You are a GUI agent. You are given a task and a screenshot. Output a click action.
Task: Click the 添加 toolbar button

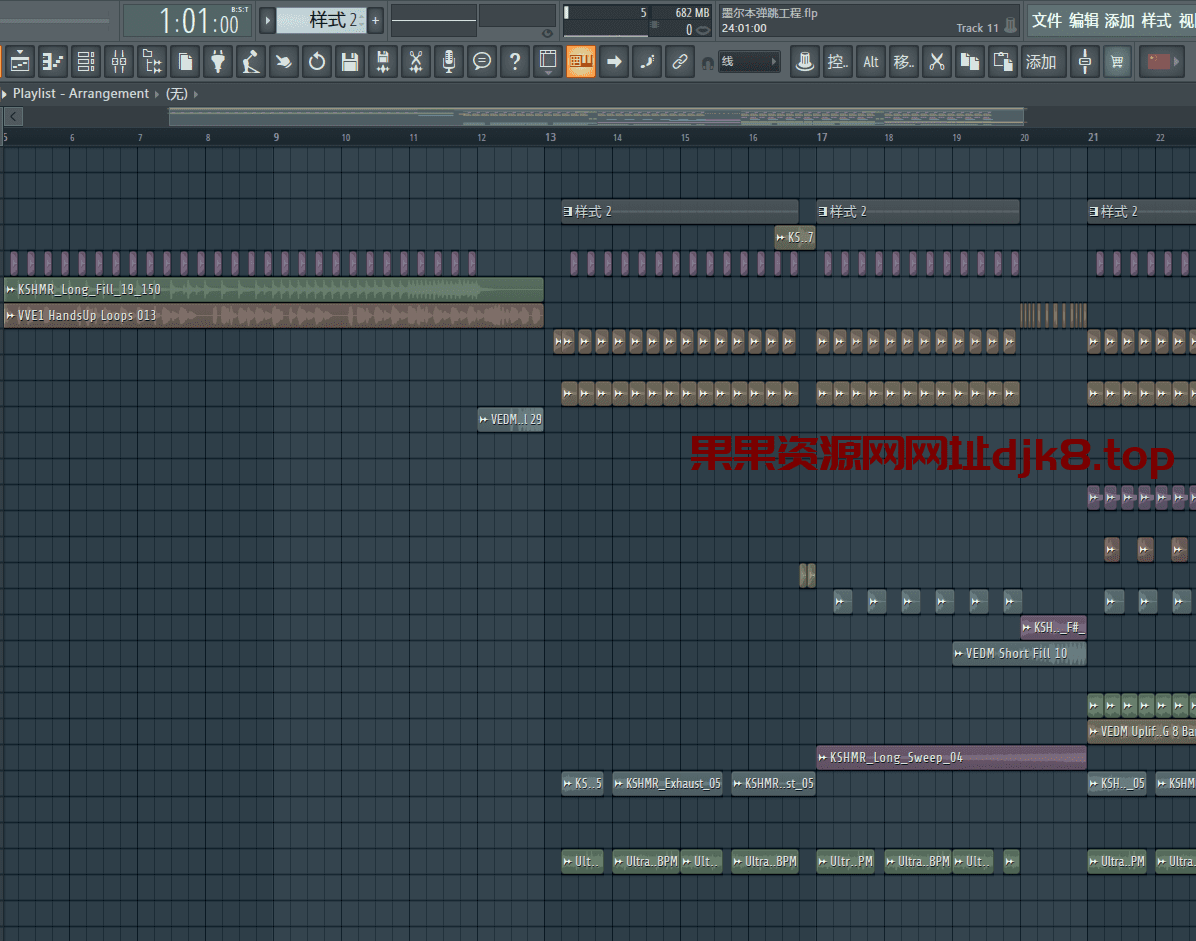coord(1041,62)
